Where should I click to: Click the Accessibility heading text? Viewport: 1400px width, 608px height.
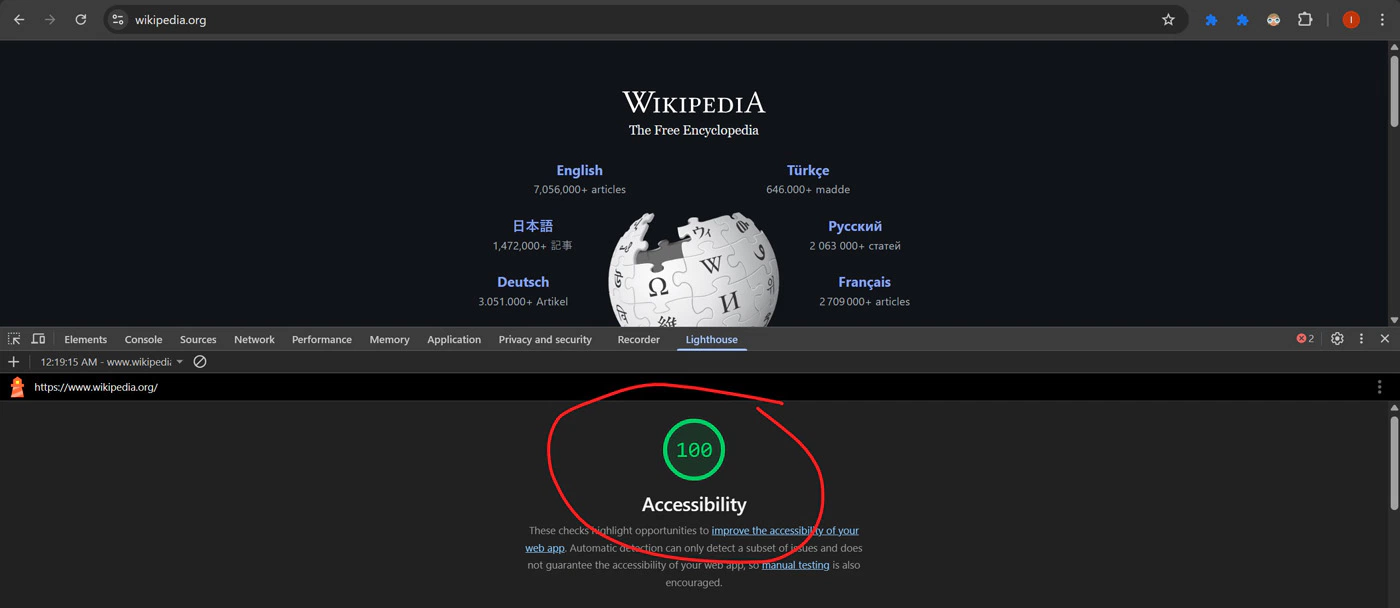click(694, 505)
